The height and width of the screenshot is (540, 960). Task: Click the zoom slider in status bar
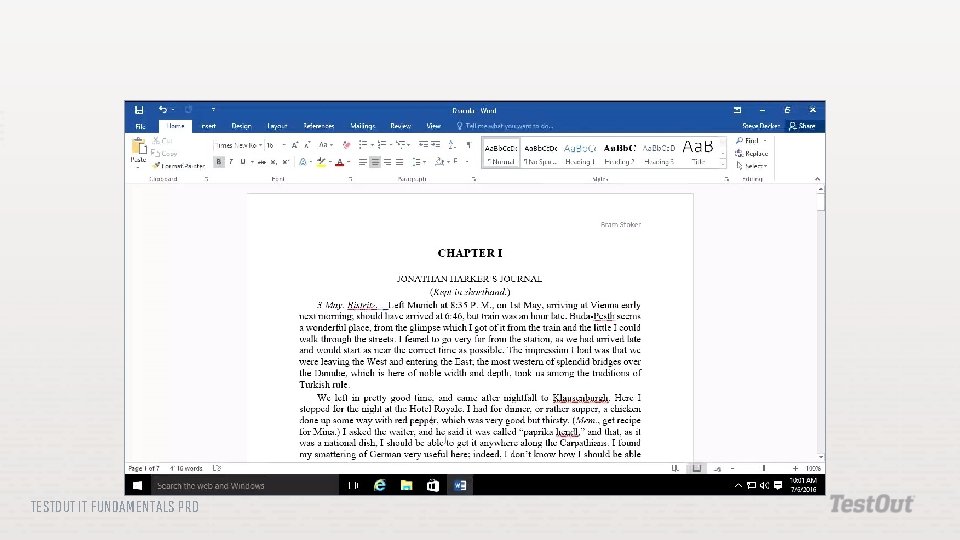click(763, 468)
